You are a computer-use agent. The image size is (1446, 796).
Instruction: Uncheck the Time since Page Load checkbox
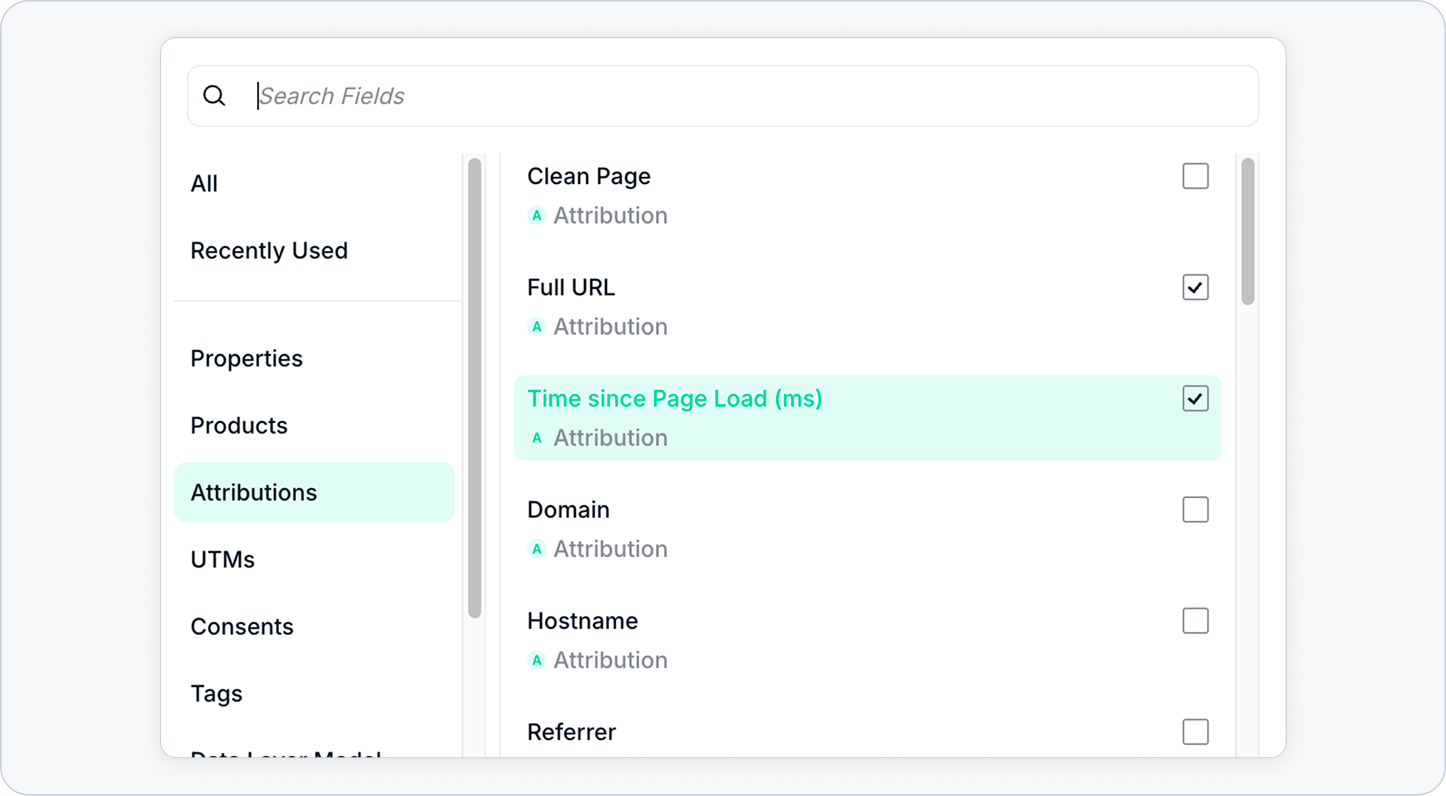[1196, 398]
